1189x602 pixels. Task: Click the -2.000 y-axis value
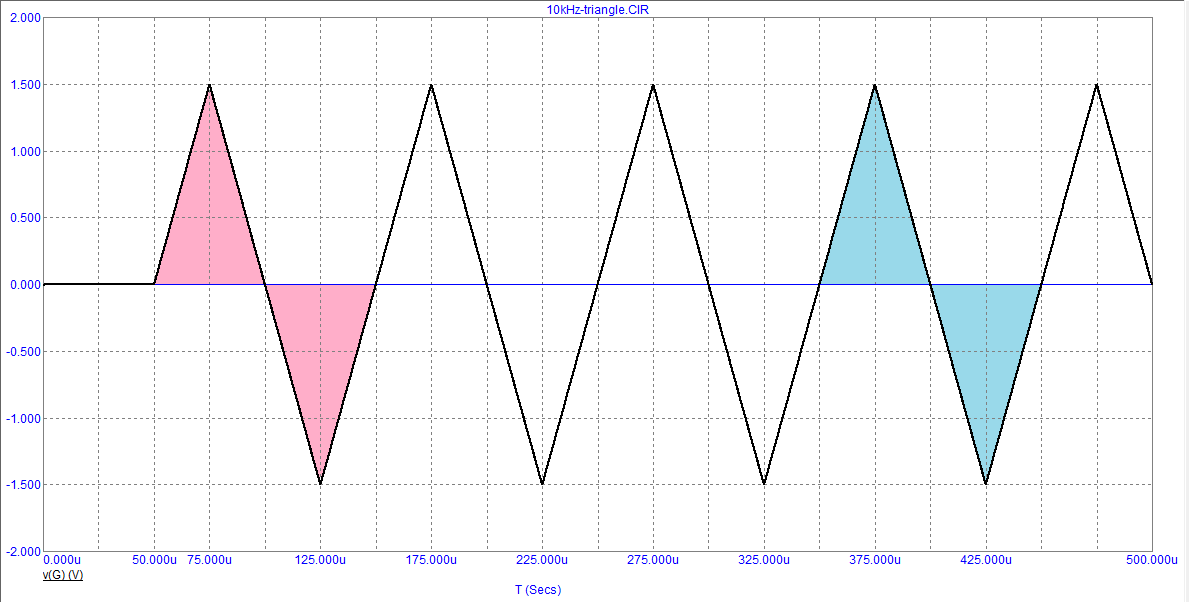pyautogui.click(x=24, y=551)
